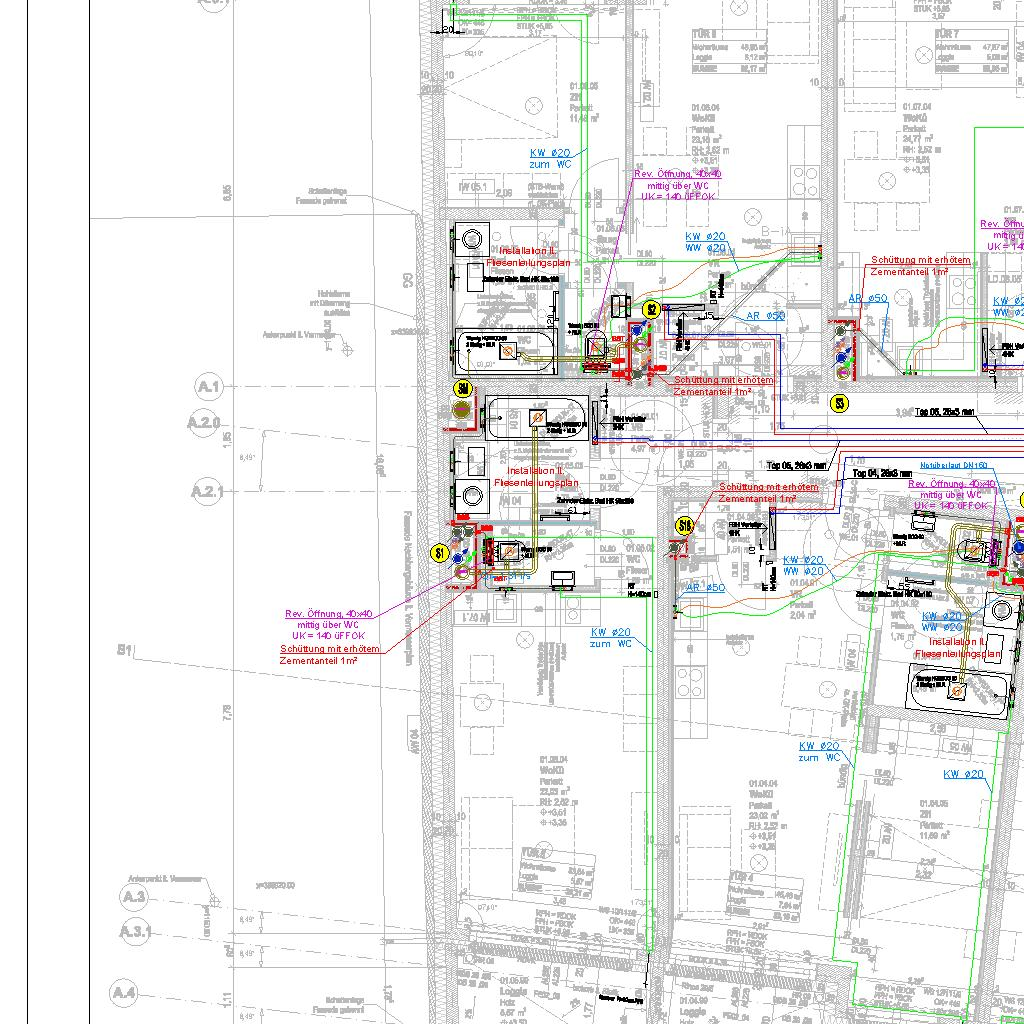The width and height of the screenshot is (1024, 1024).
Task: Select the blue 'Notüberlauf DN150' annotation
Action: coord(954,466)
